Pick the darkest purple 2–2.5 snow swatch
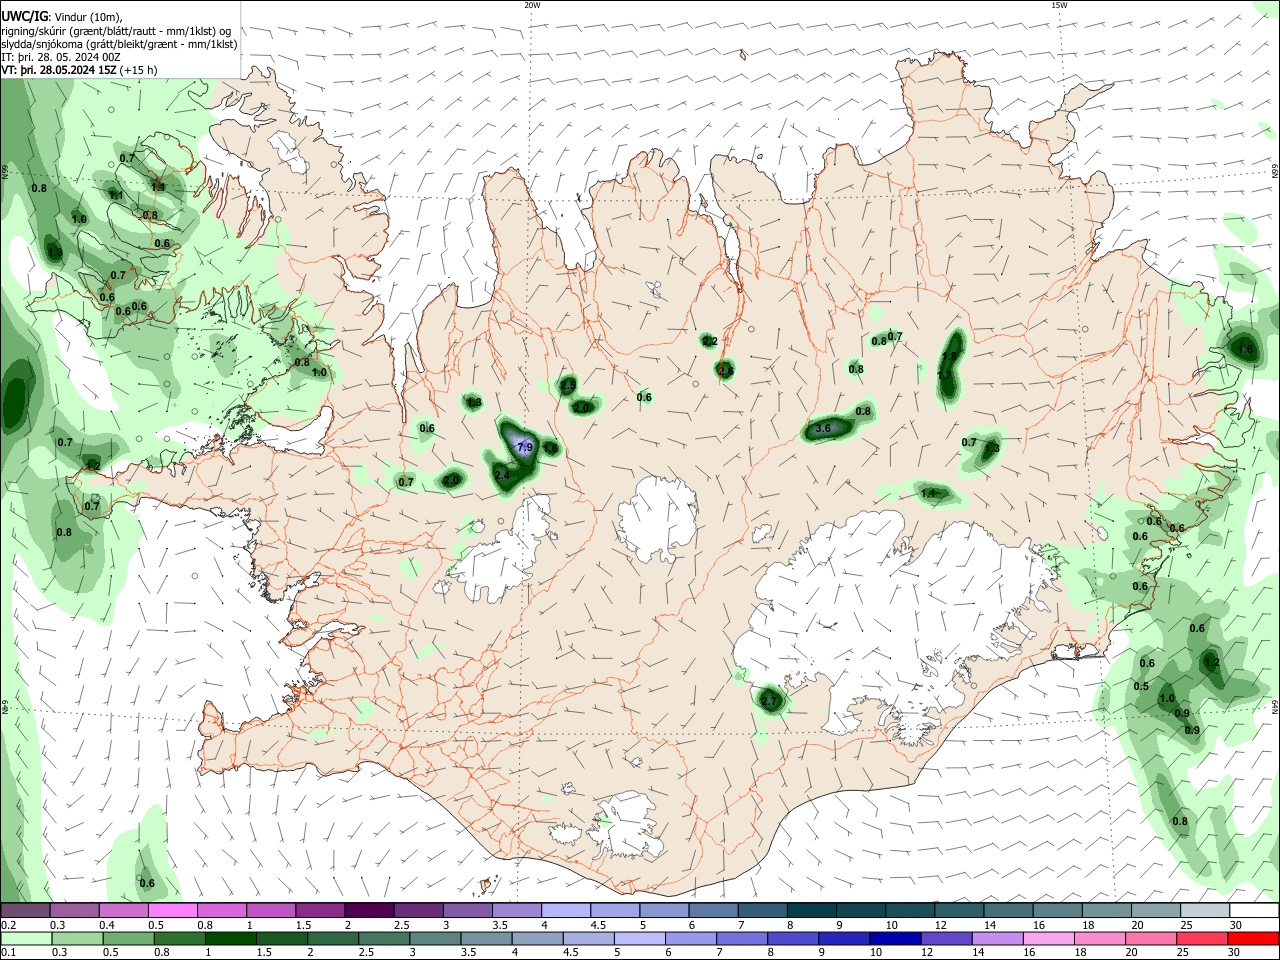 (371, 911)
